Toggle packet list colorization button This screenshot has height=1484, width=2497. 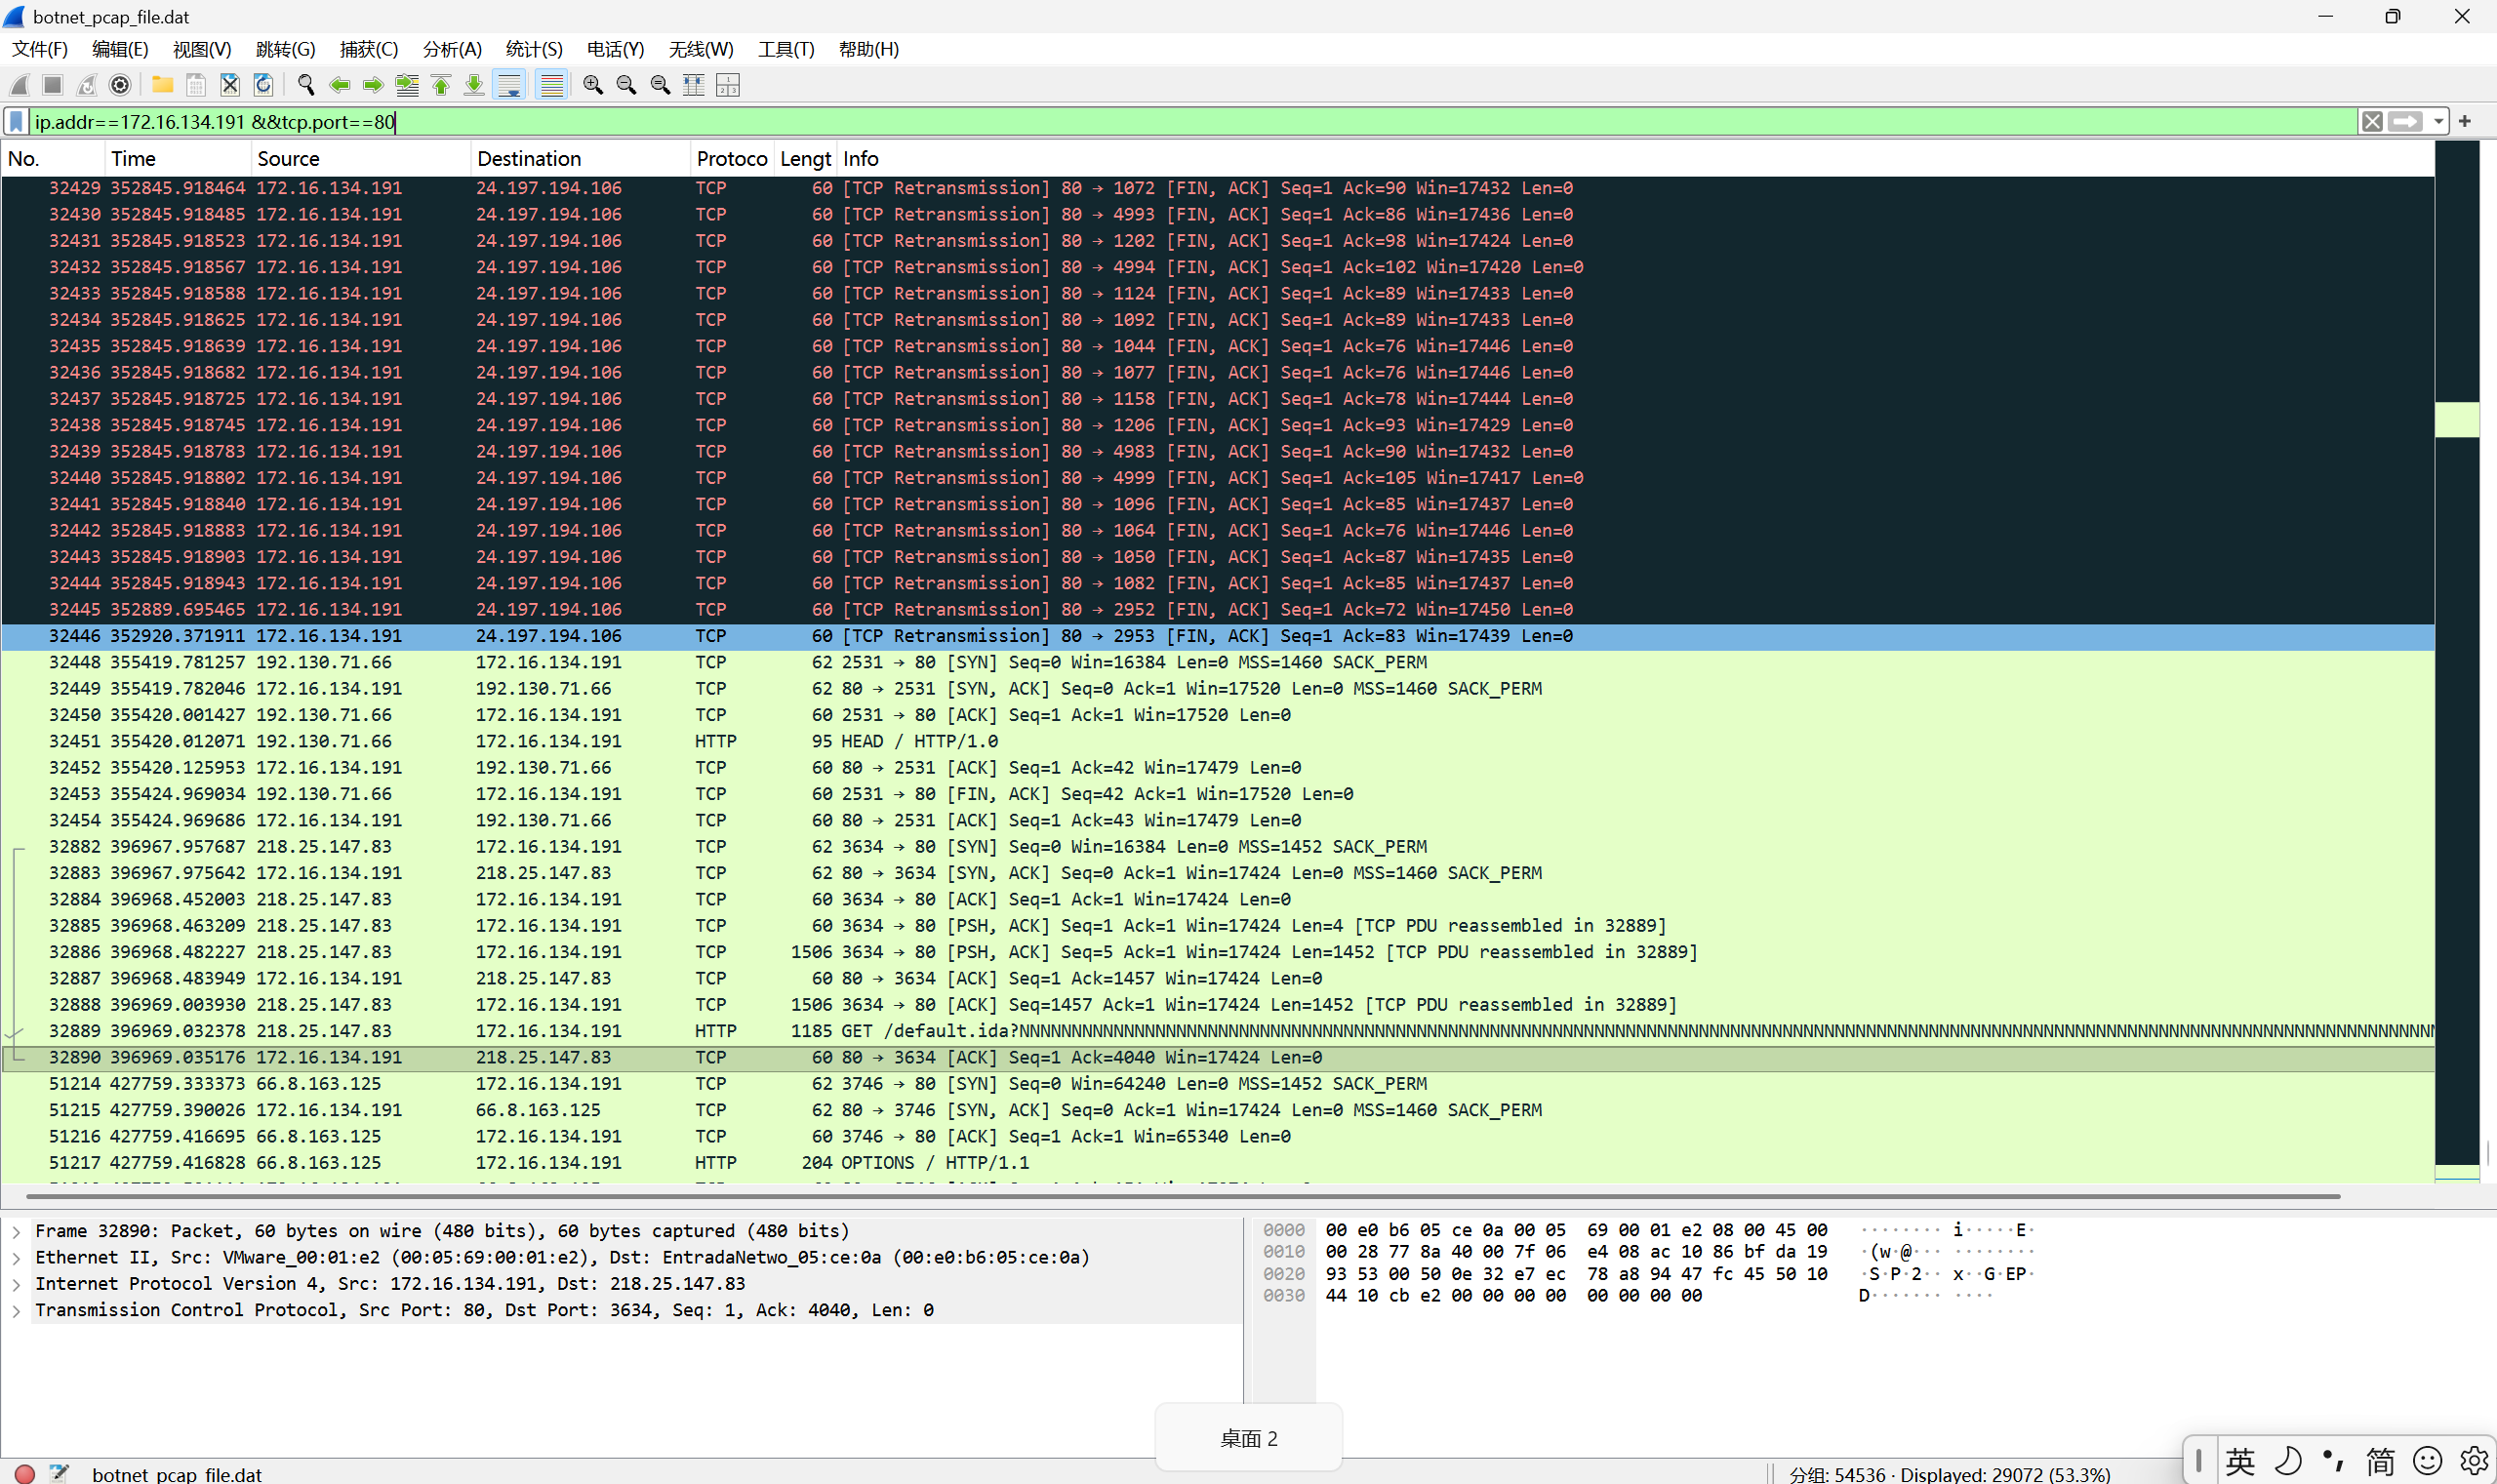click(551, 85)
